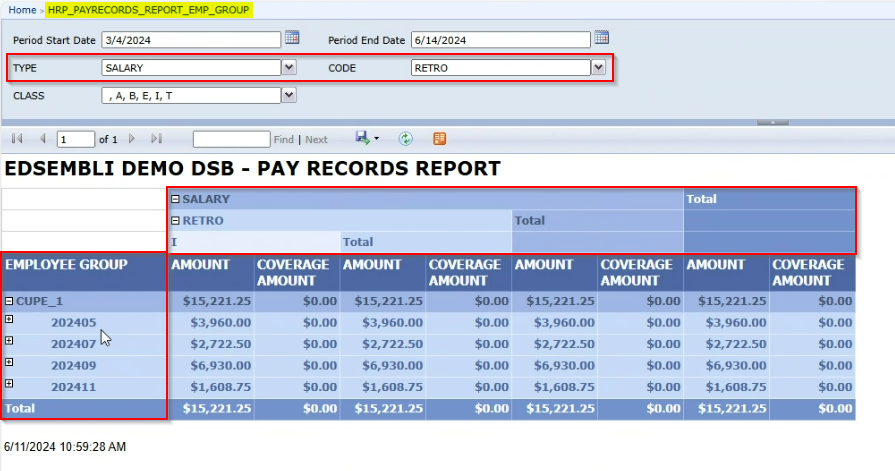895x471 pixels.
Task: Expand the 202407 row
Action: coord(9,340)
